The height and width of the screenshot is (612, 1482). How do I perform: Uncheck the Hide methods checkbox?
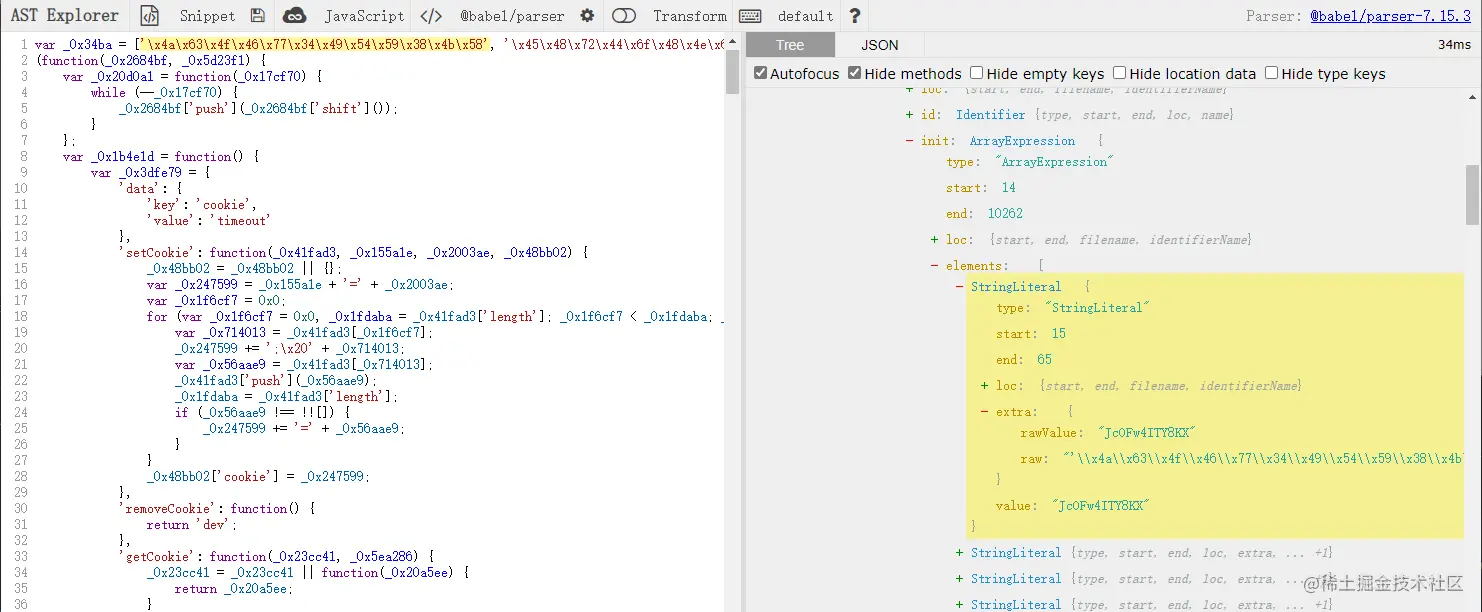pyautogui.click(x=855, y=73)
